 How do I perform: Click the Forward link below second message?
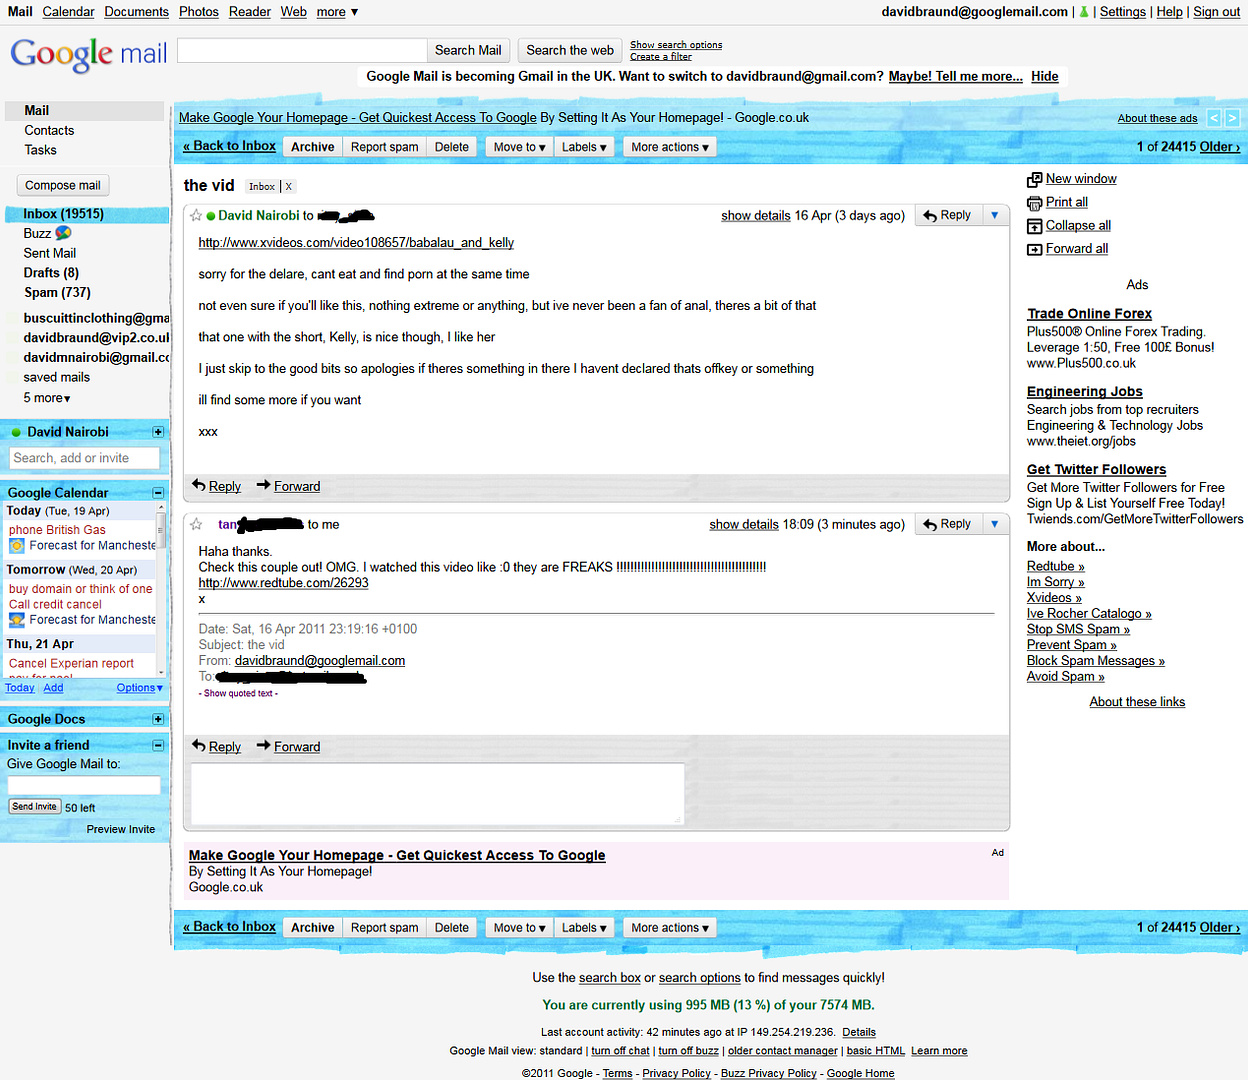pyautogui.click(x=297, y=747)
